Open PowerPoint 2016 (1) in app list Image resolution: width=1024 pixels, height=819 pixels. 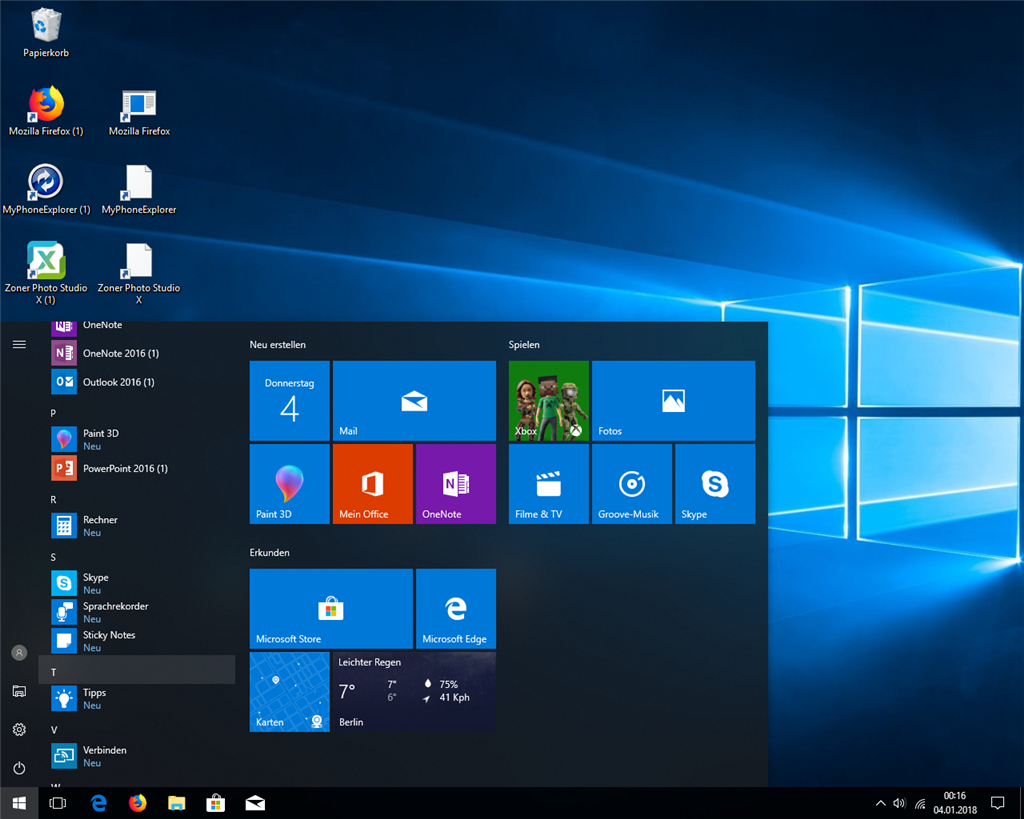(x=137, y=468)
